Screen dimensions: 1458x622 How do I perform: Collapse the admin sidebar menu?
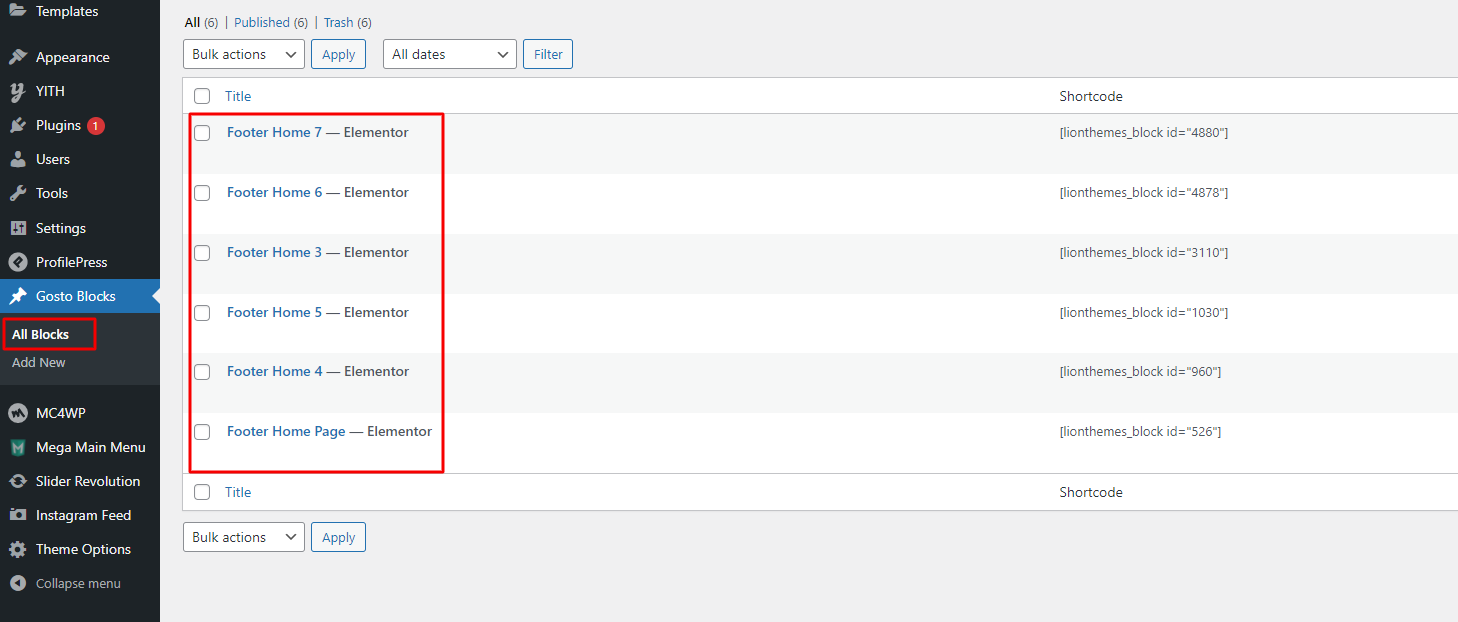tap(77, 583)
